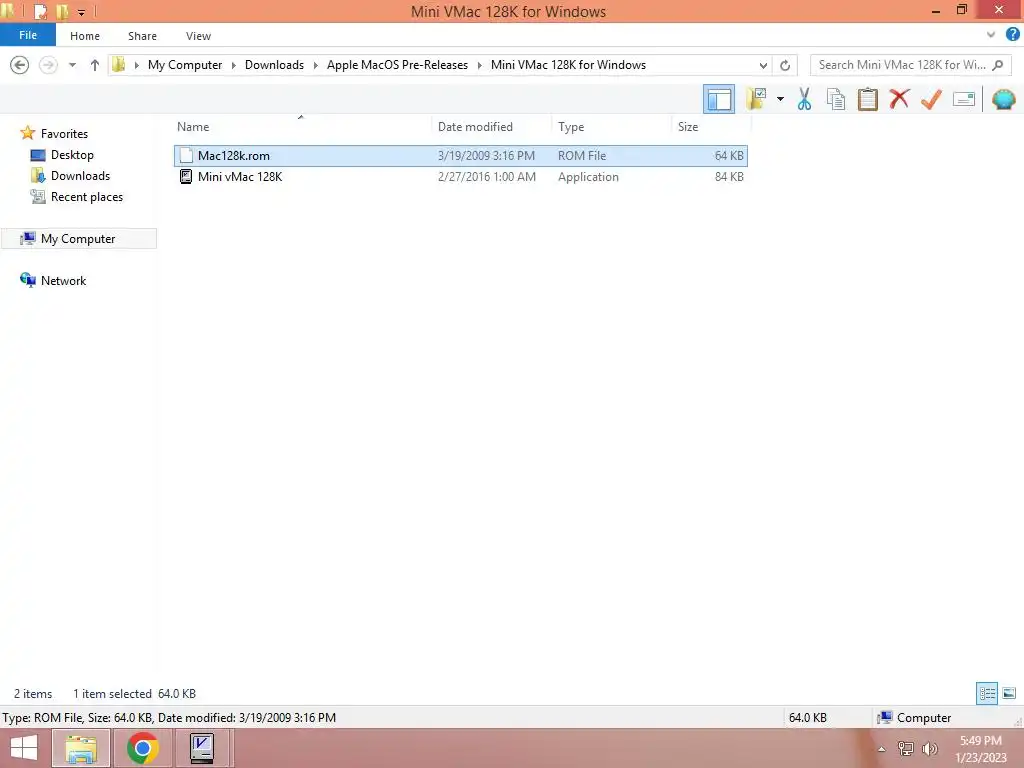Click the Mac128k.rom blank file icon
1024x768 pixels.
click(186, 155)
